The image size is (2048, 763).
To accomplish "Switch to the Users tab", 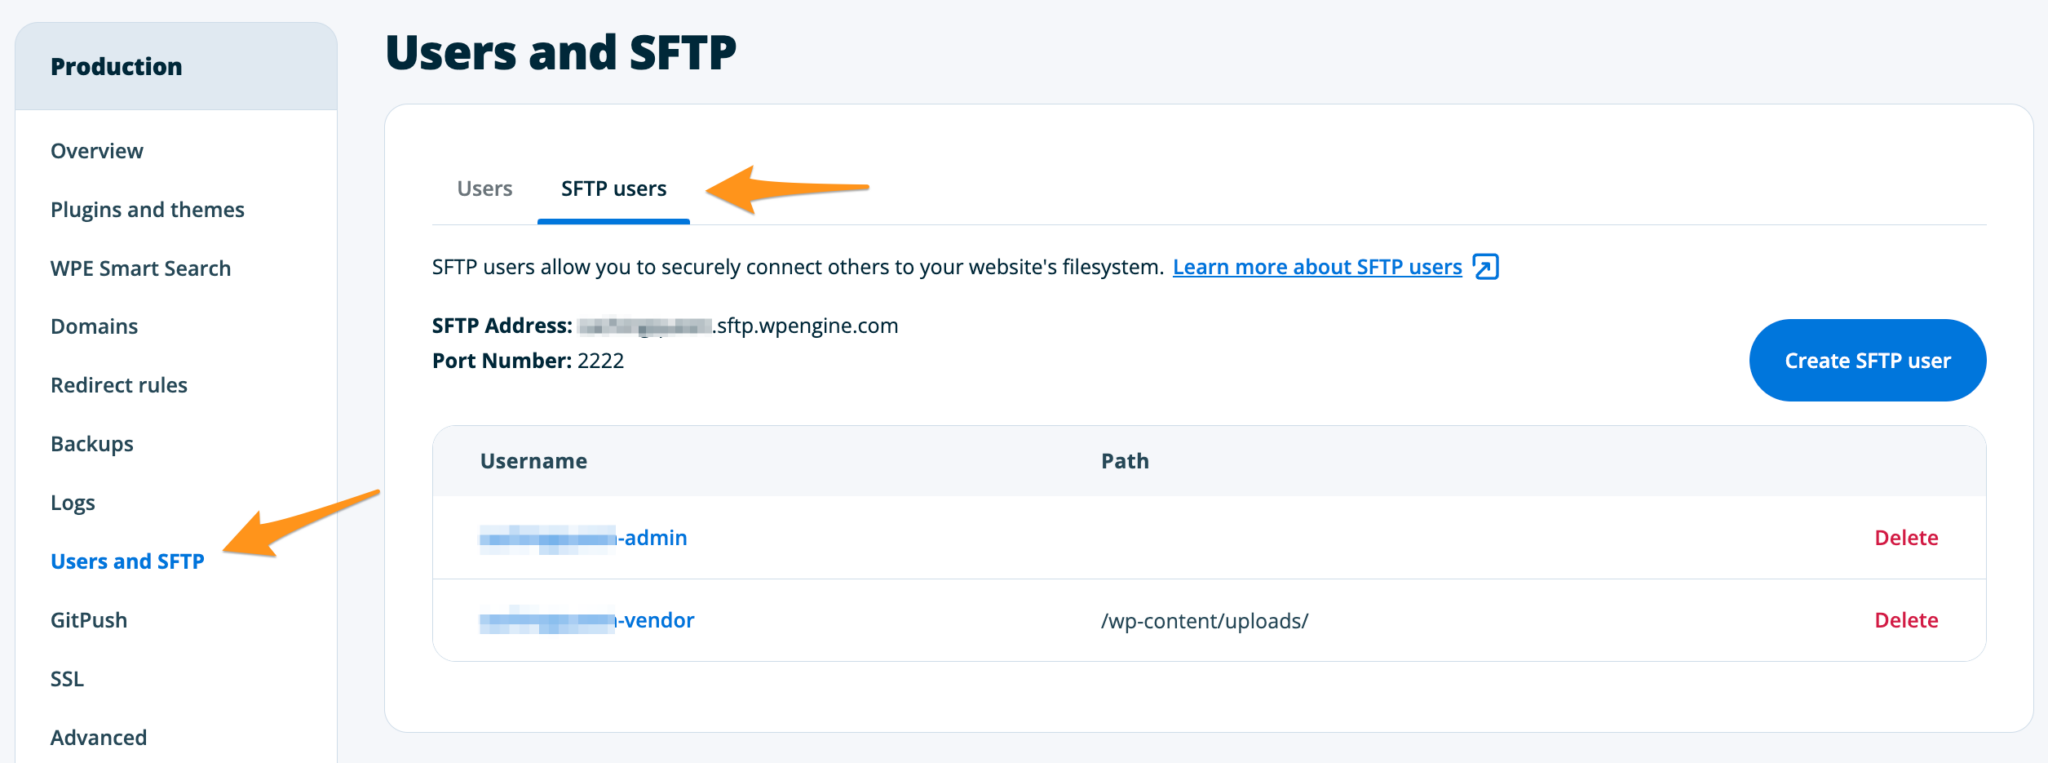I will tap(484, 189).
